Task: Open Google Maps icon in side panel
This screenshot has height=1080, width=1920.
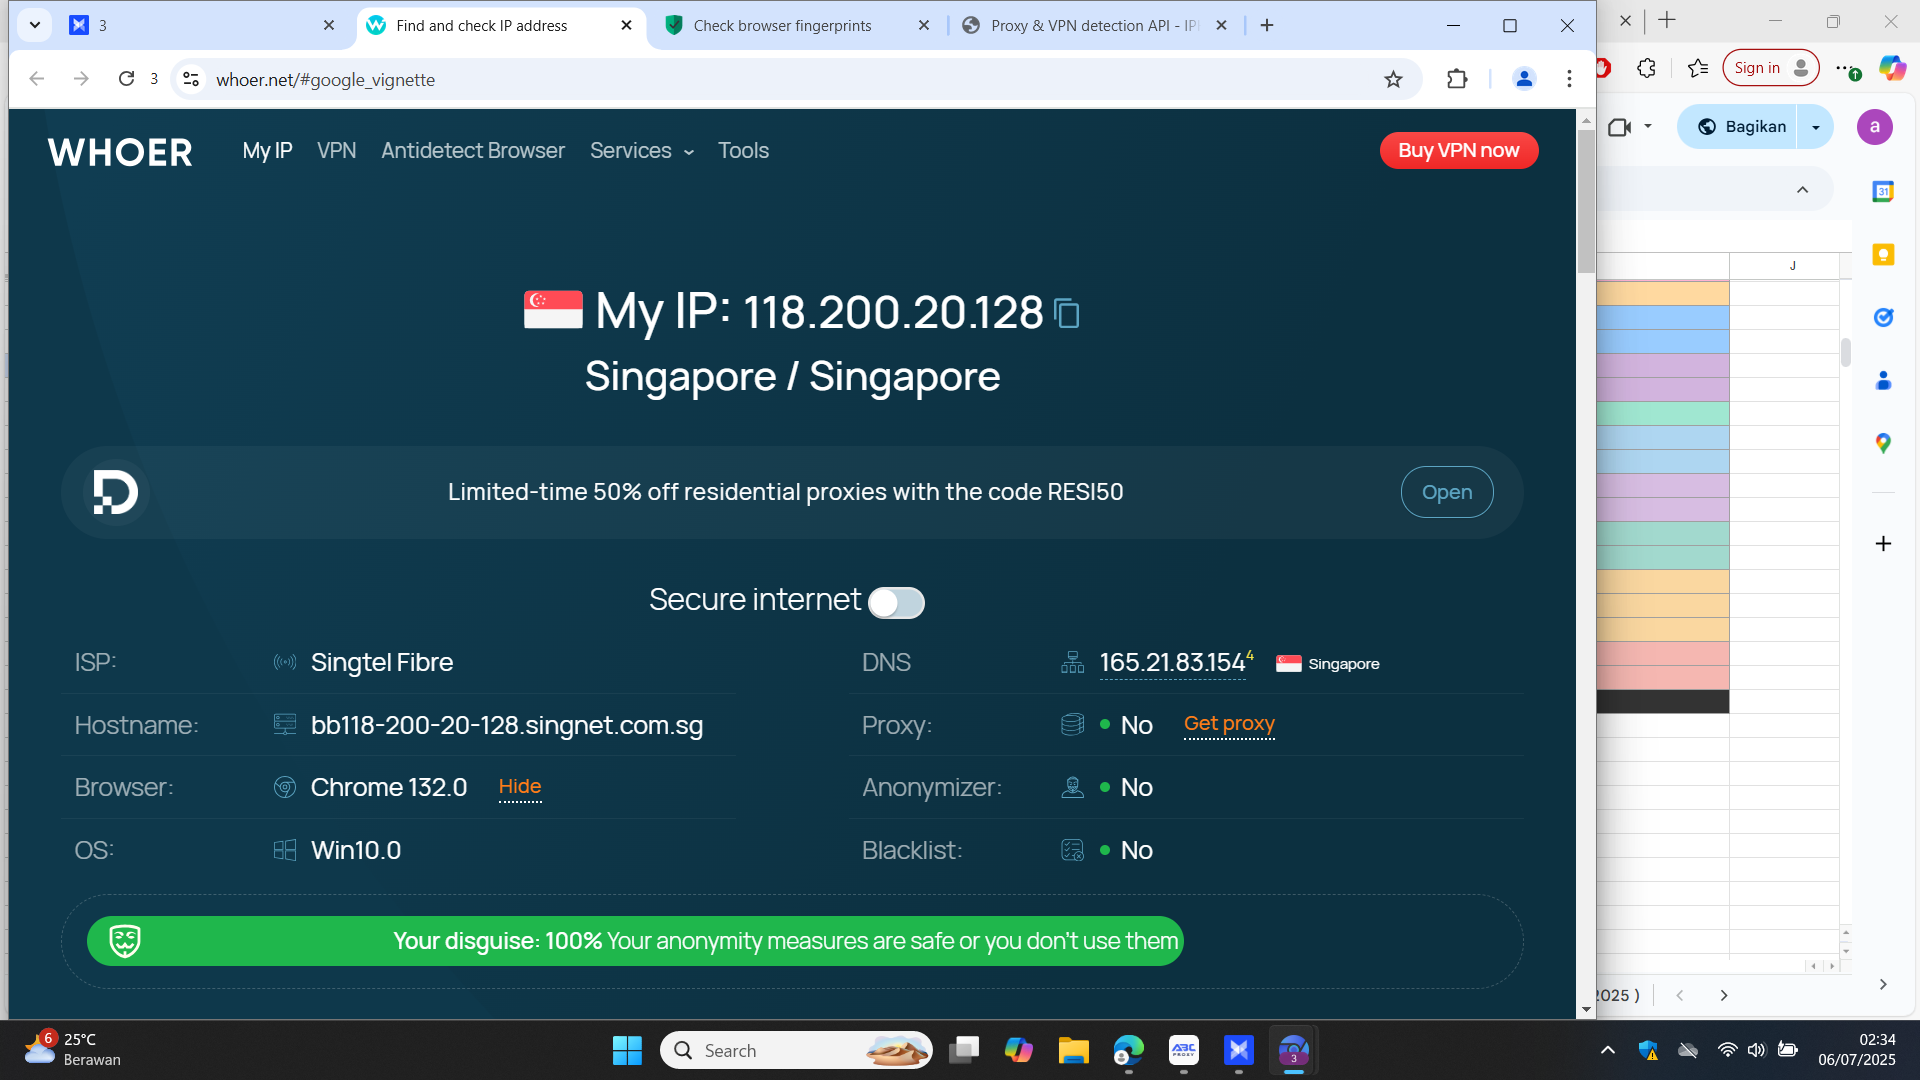Action: coord(1883,443)
